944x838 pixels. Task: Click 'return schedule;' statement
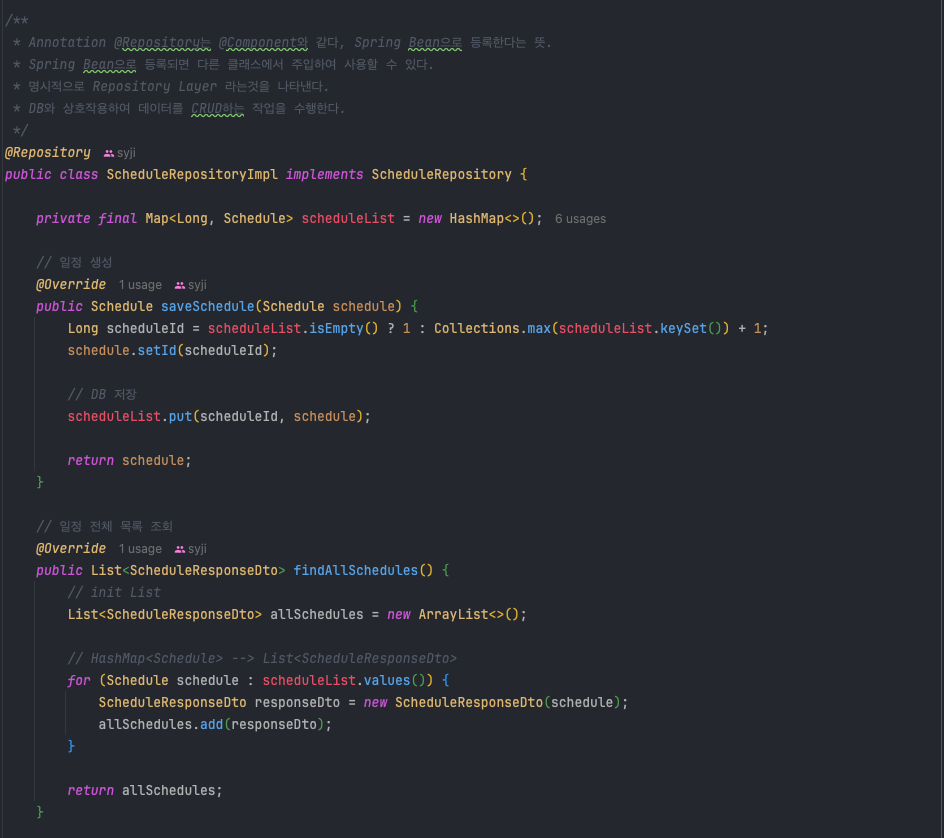click(129, 461)
